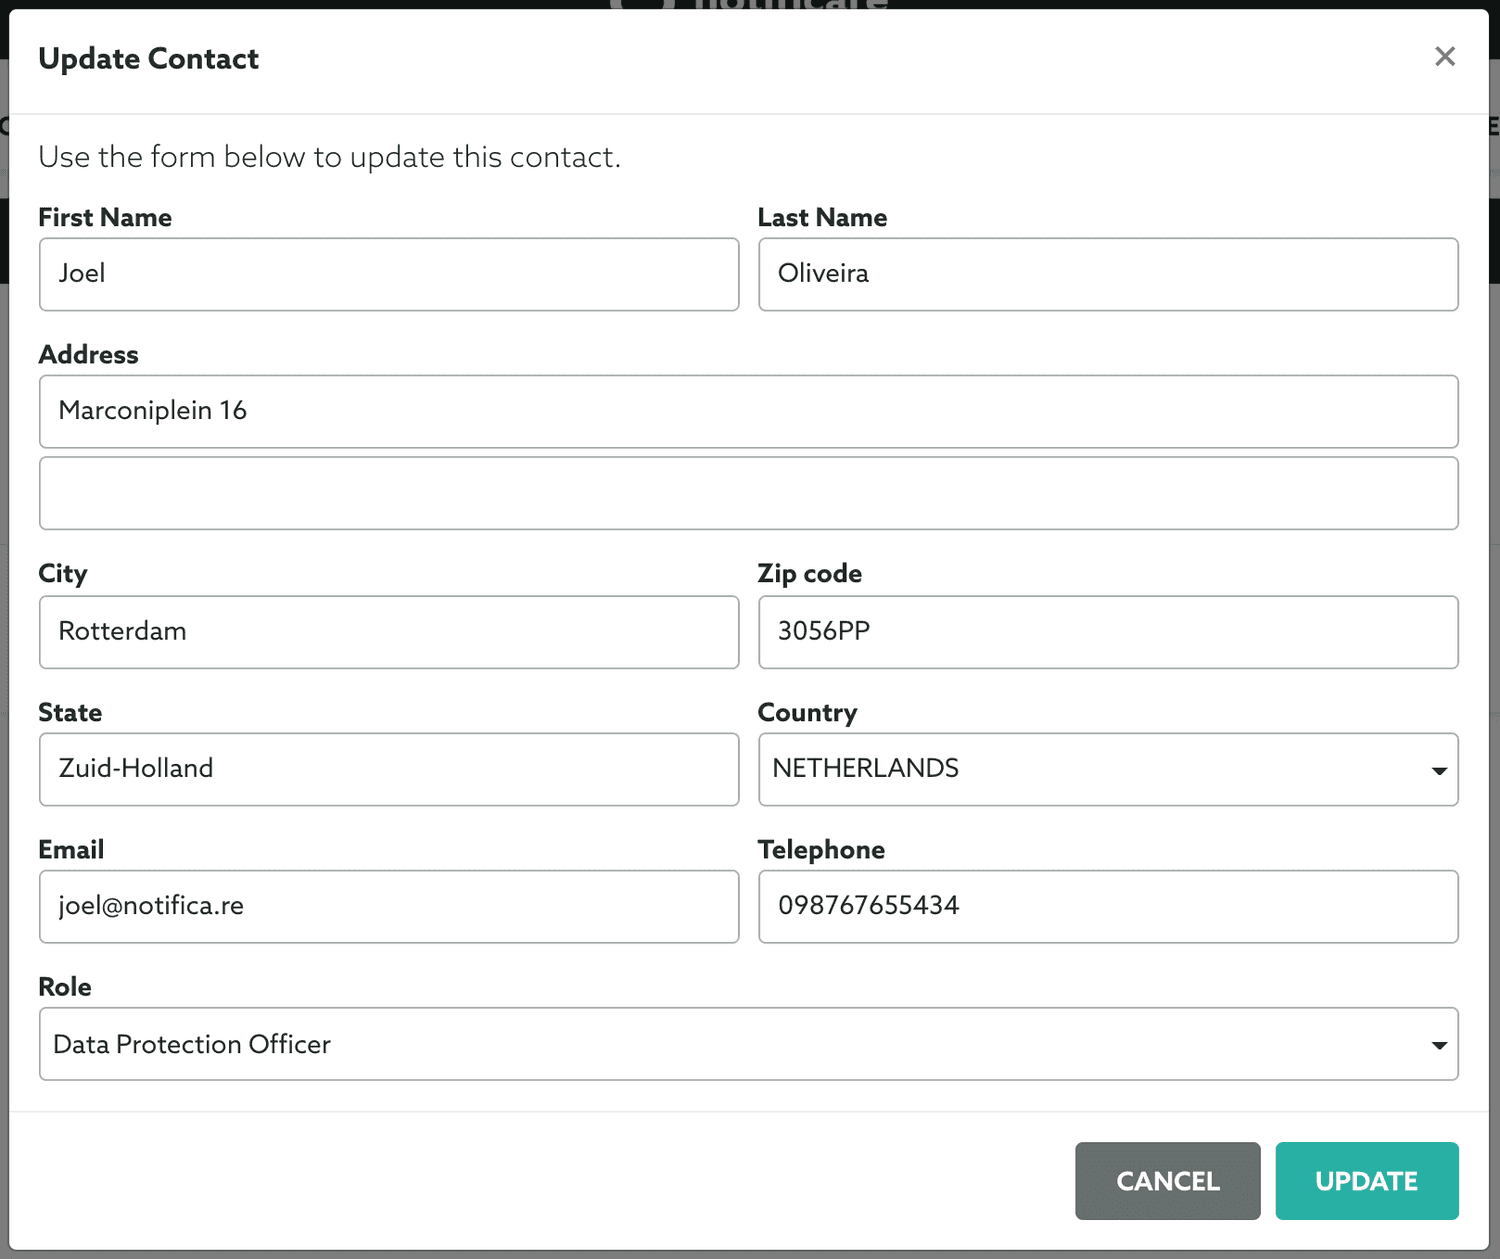Click the "Last Name" label
This screenshot has width=1500, height=1259.
point(822,217)
